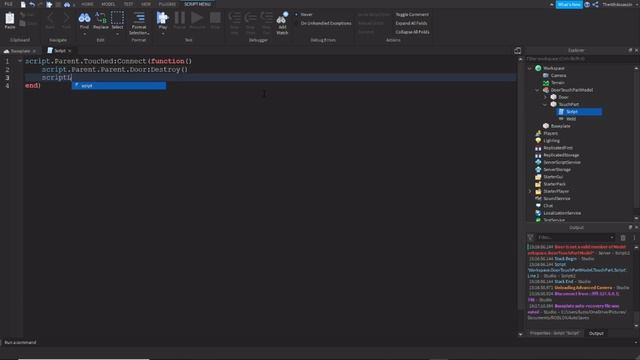Screen dimensions: 640x360
Task: Expand the StarterPlayer node
Action: (x=530, y=191)
